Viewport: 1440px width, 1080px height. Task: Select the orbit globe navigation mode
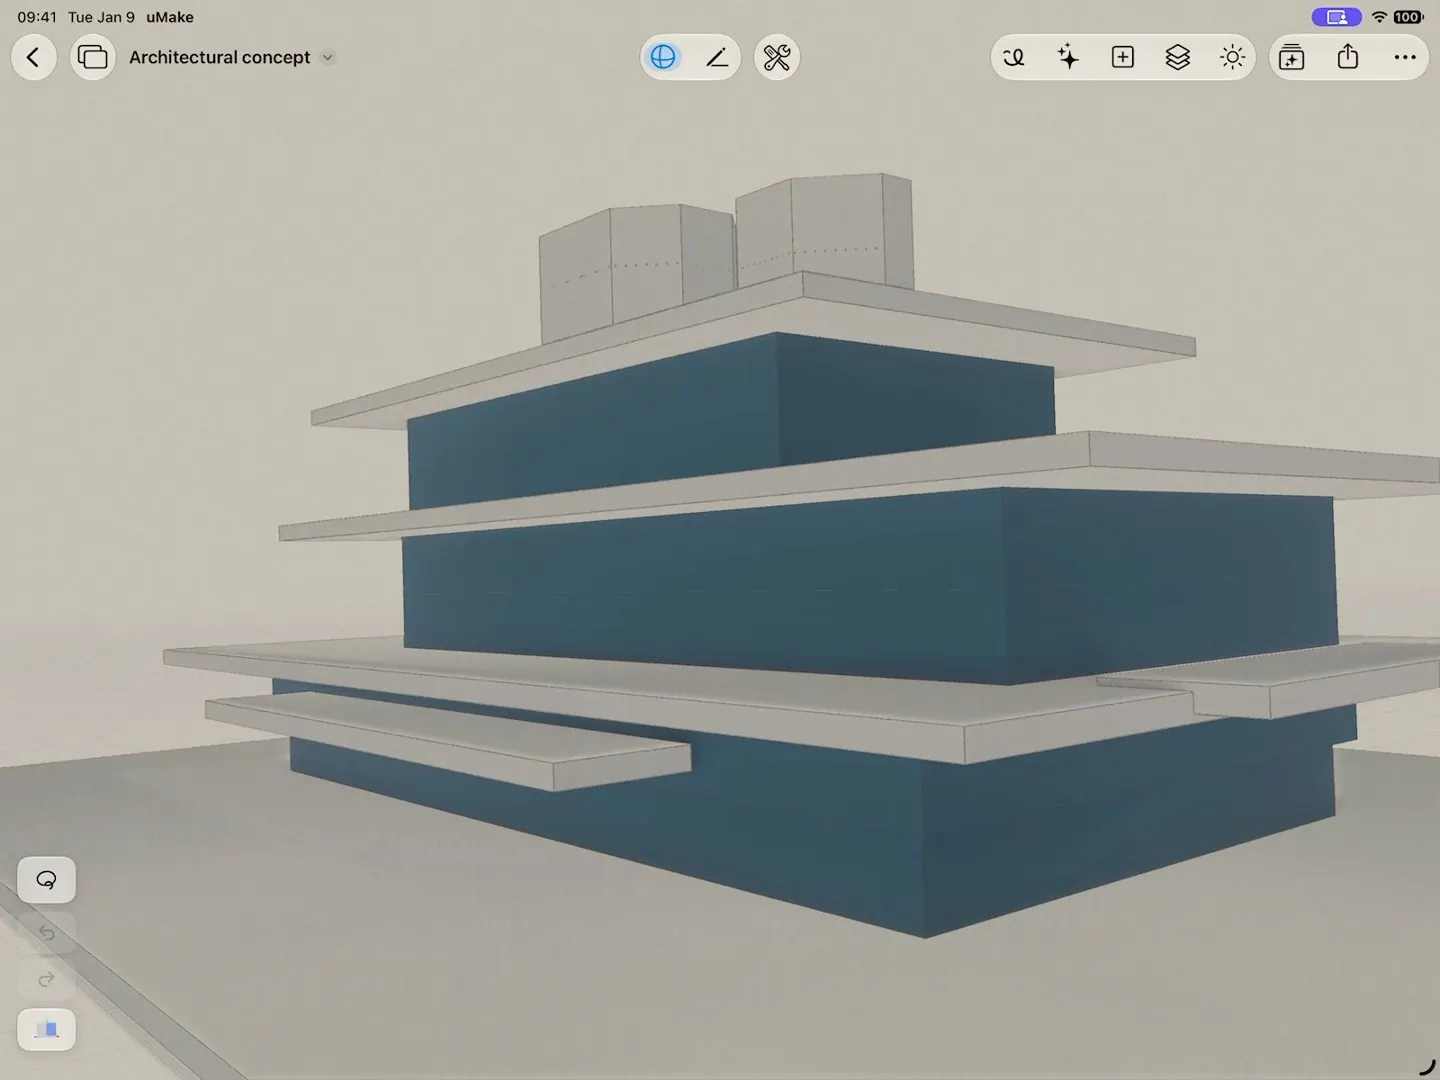663,57
